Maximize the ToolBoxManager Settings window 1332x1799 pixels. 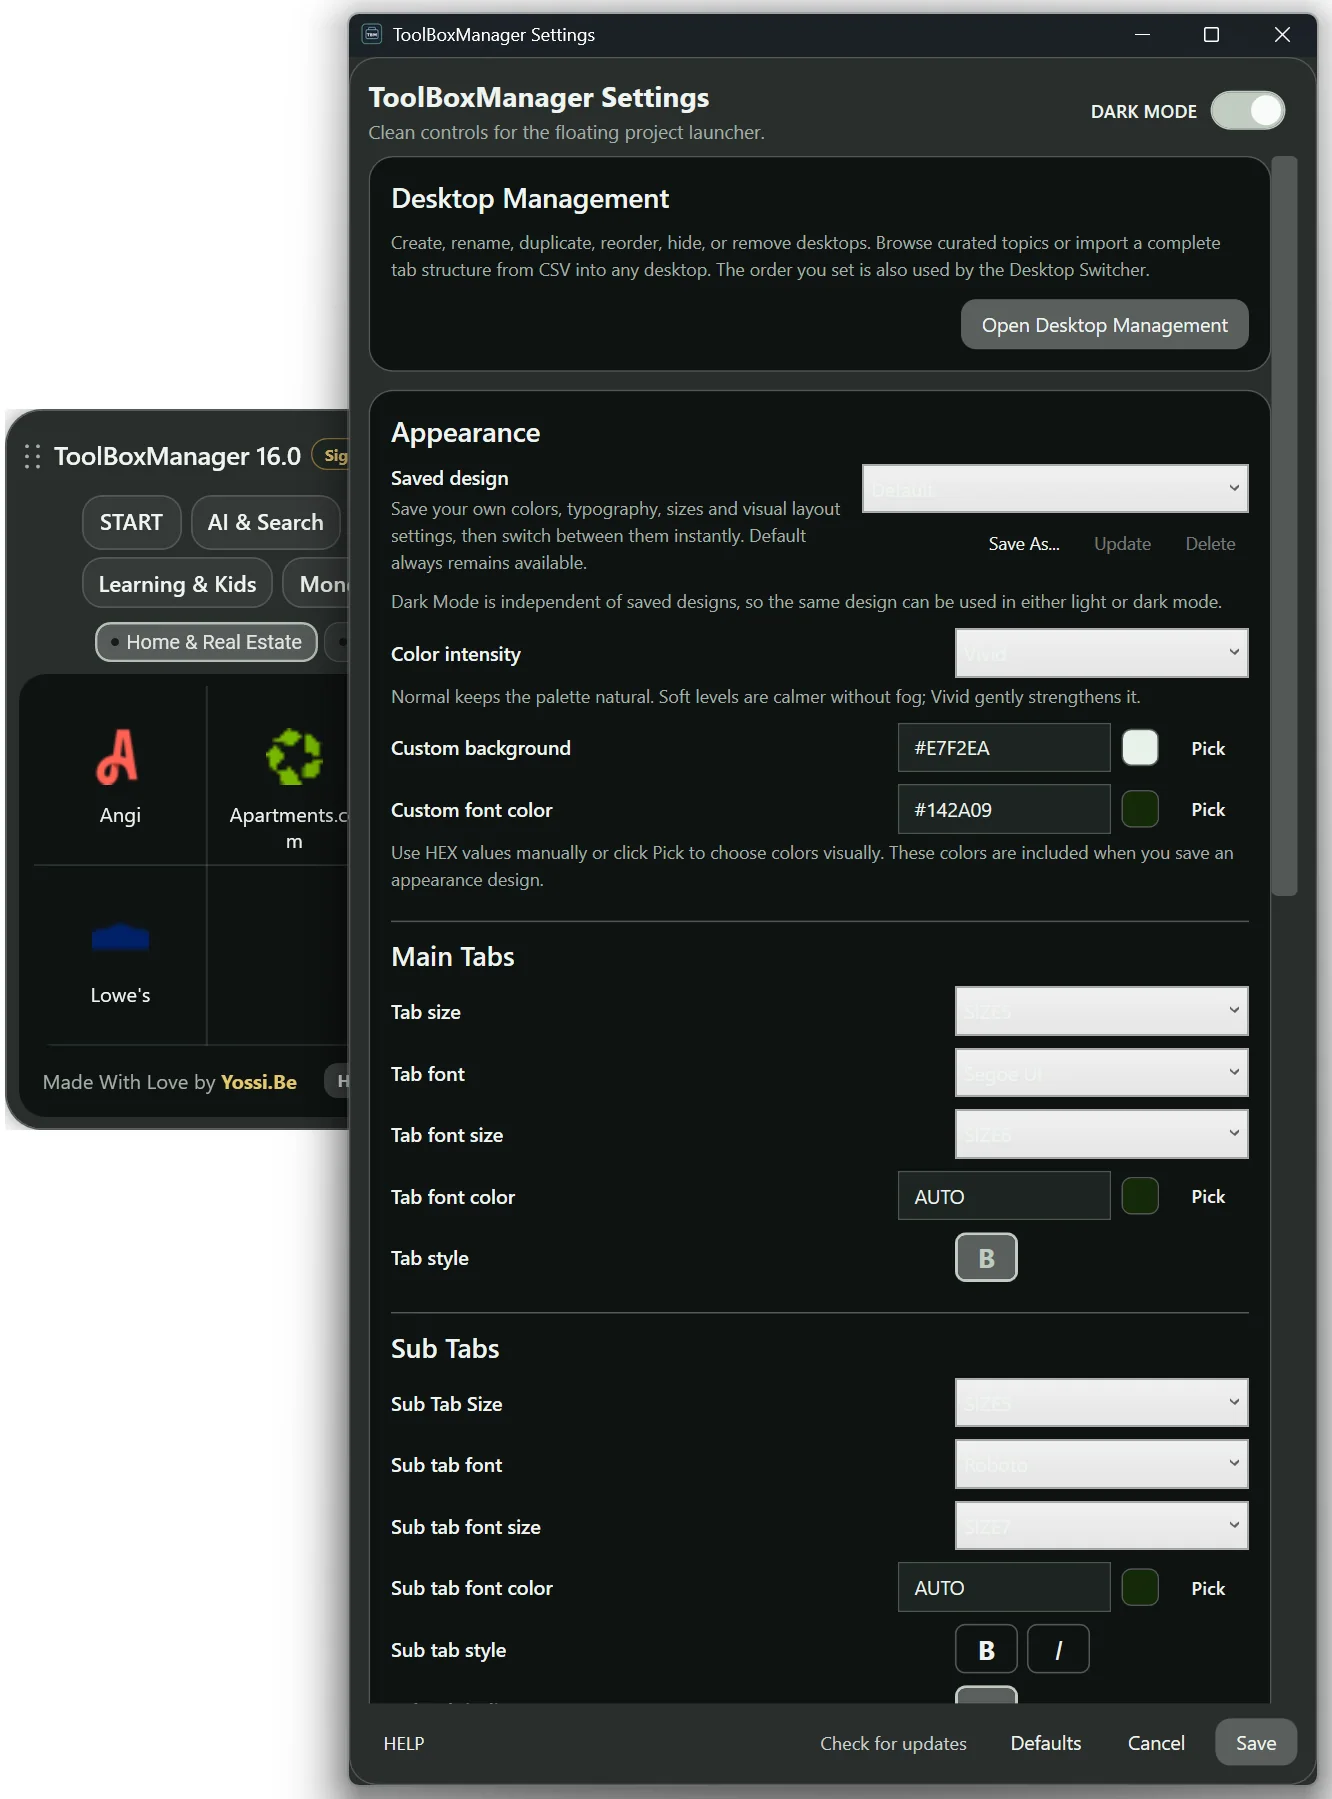point(1211,34)
